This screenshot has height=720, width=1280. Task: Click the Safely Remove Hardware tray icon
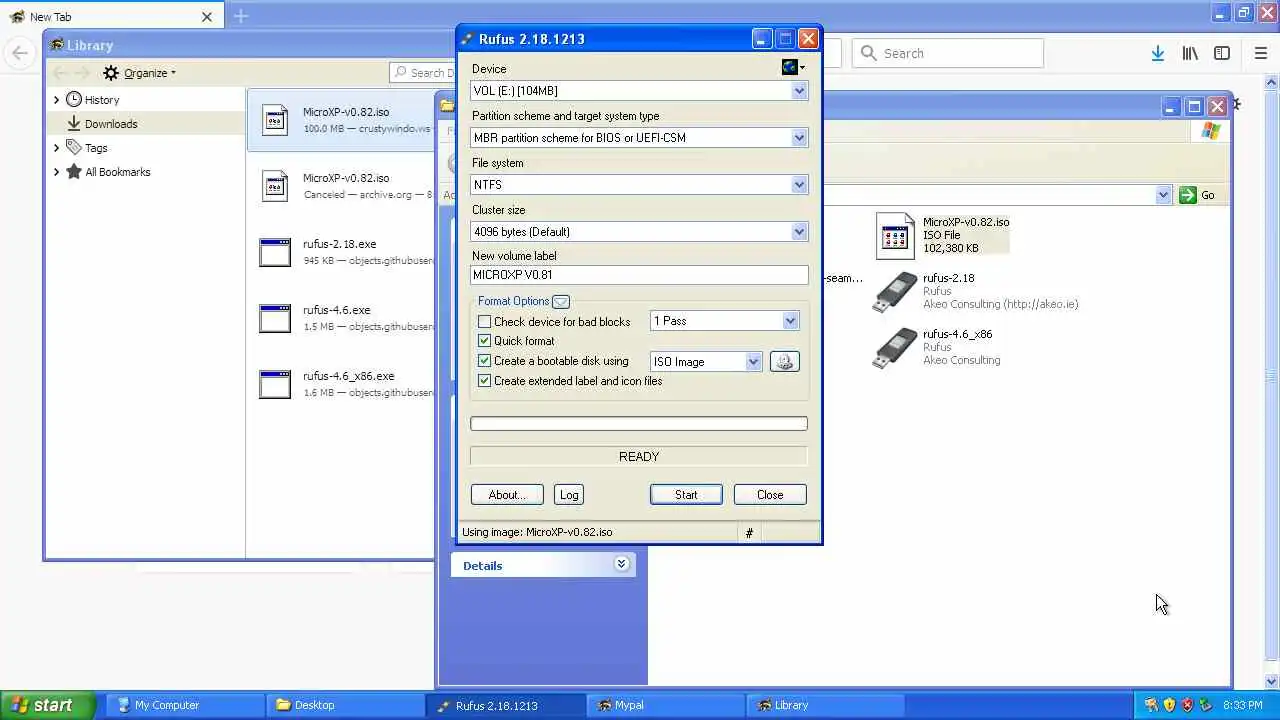click(1206, 705)
